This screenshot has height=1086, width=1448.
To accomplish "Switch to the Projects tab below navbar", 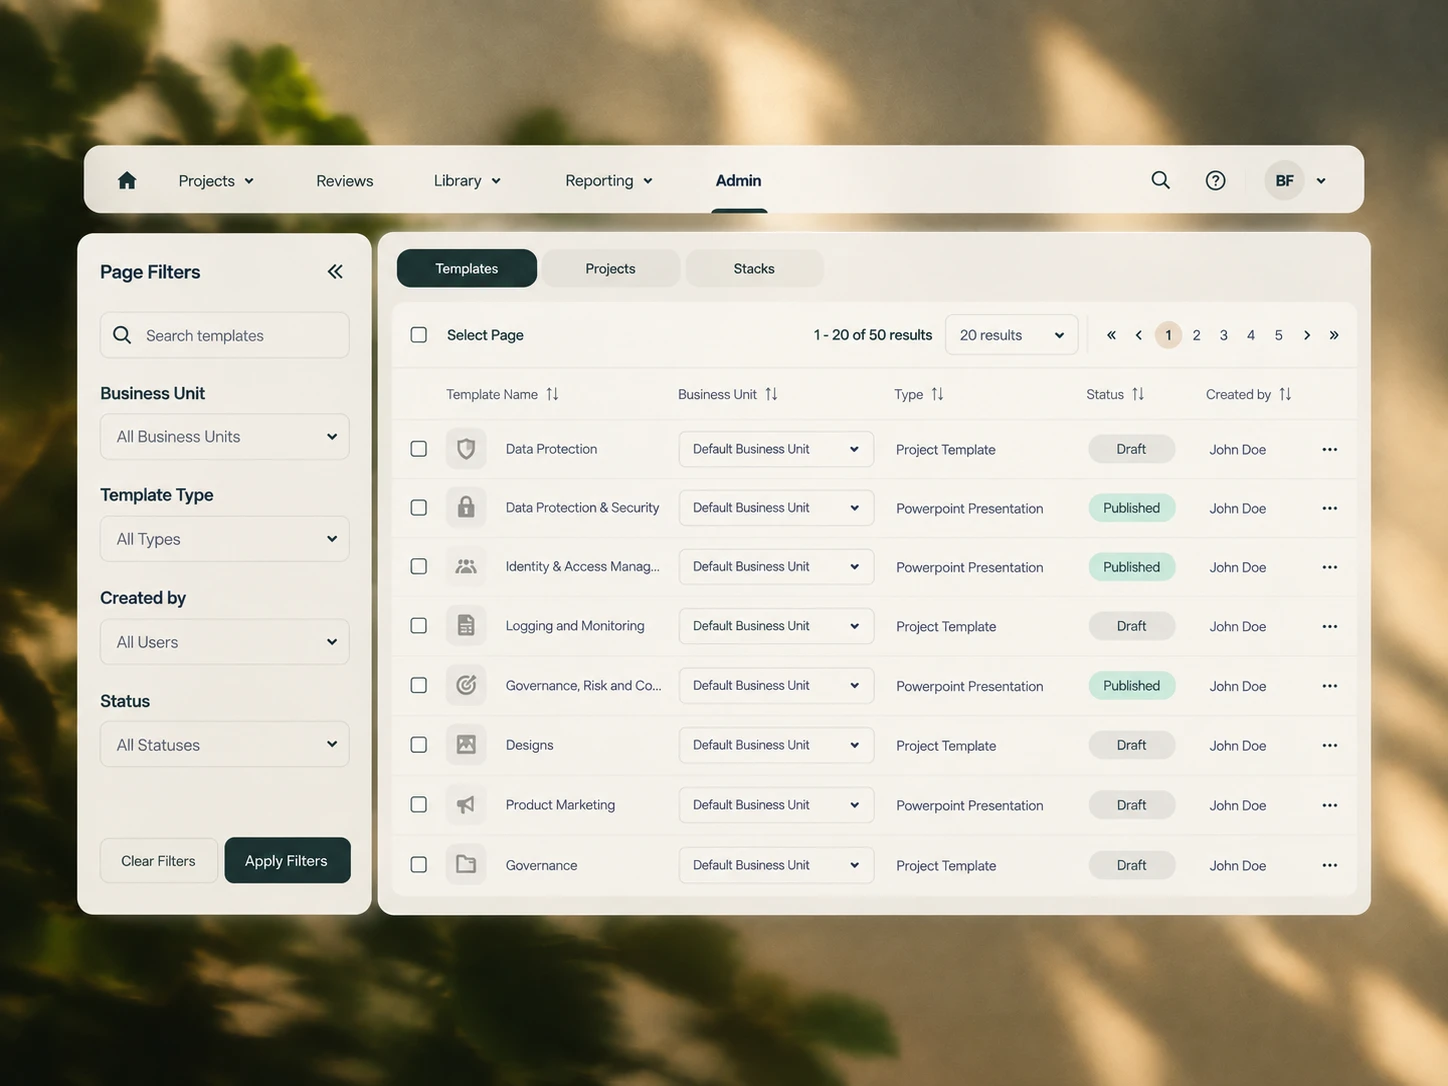I will pos(610,268).
